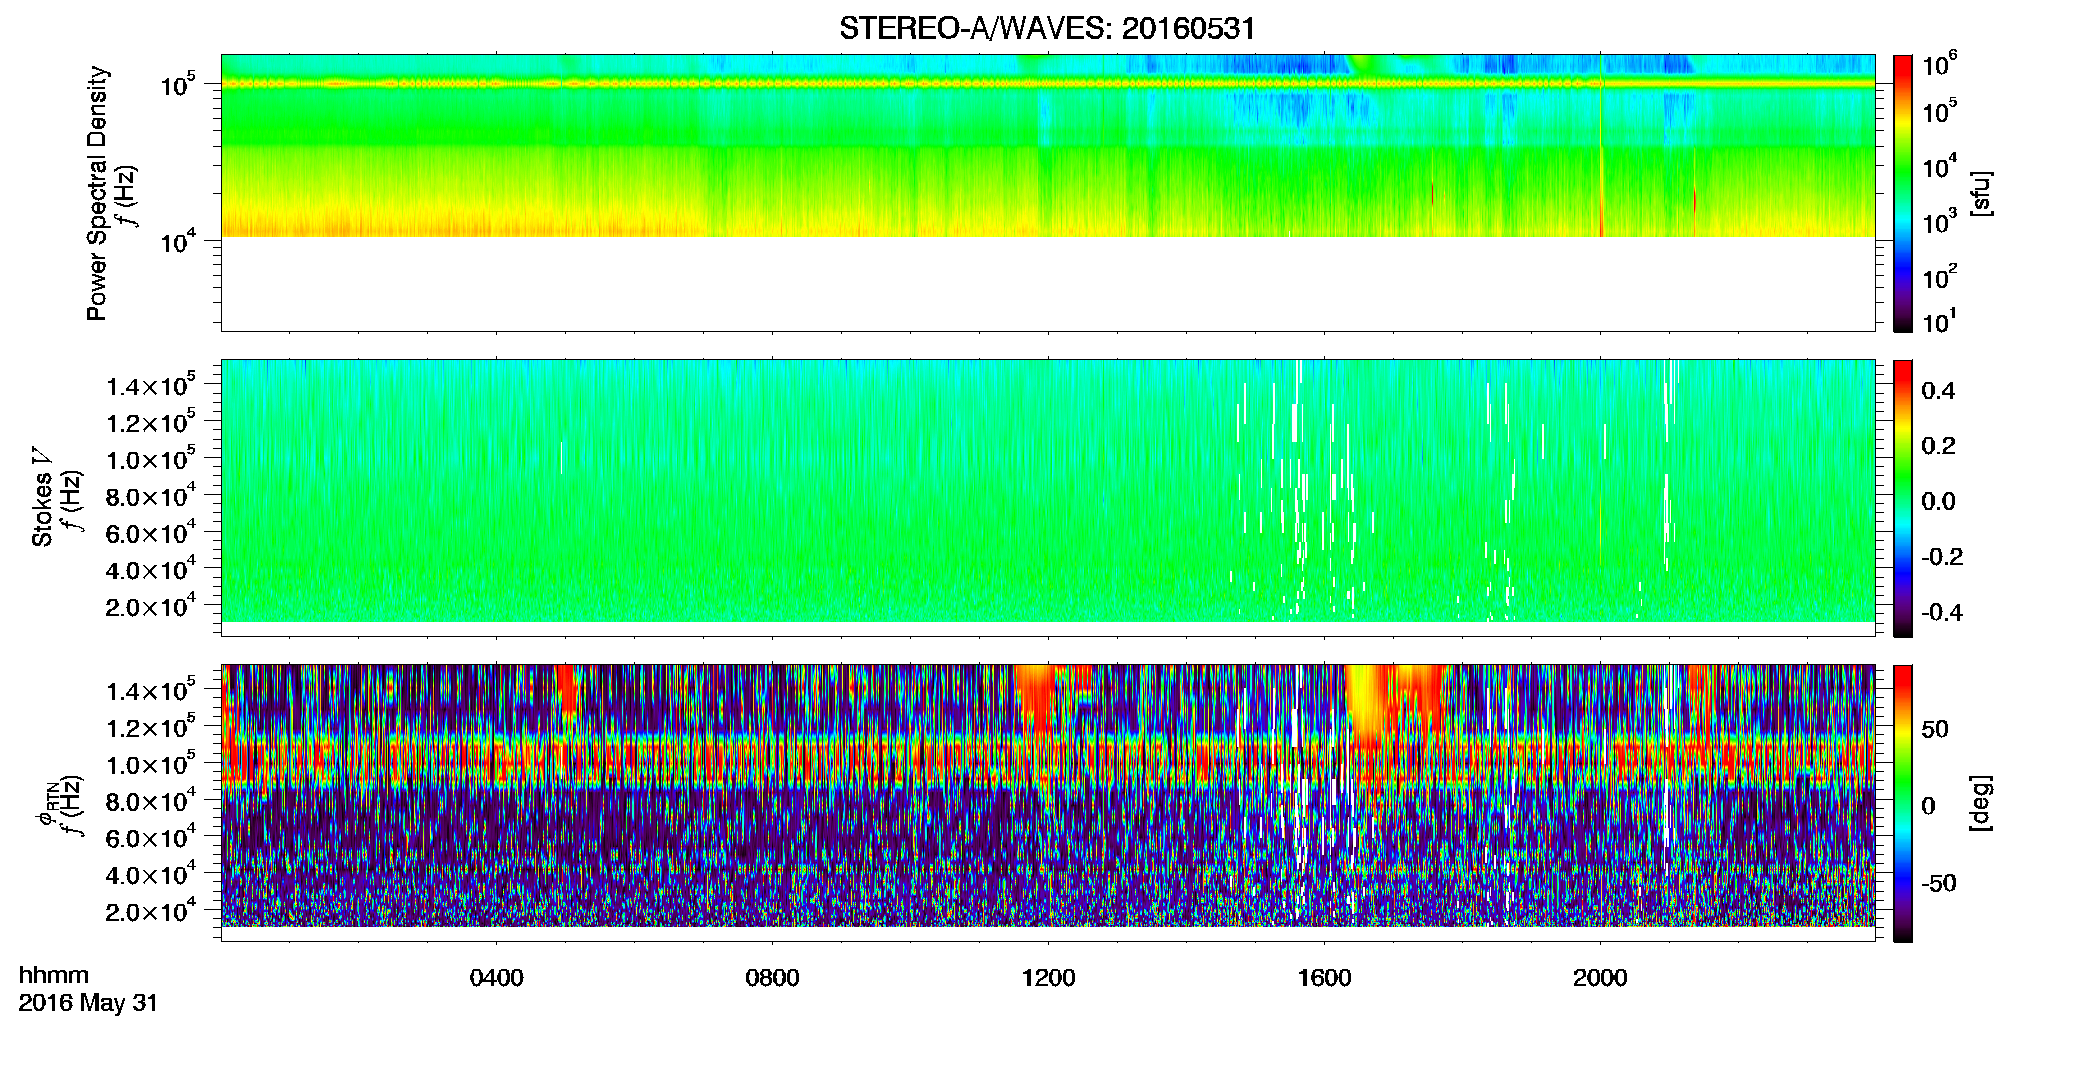
Task: Click the 2016 May 31 date label
Action: click(x=88, y=1003)
